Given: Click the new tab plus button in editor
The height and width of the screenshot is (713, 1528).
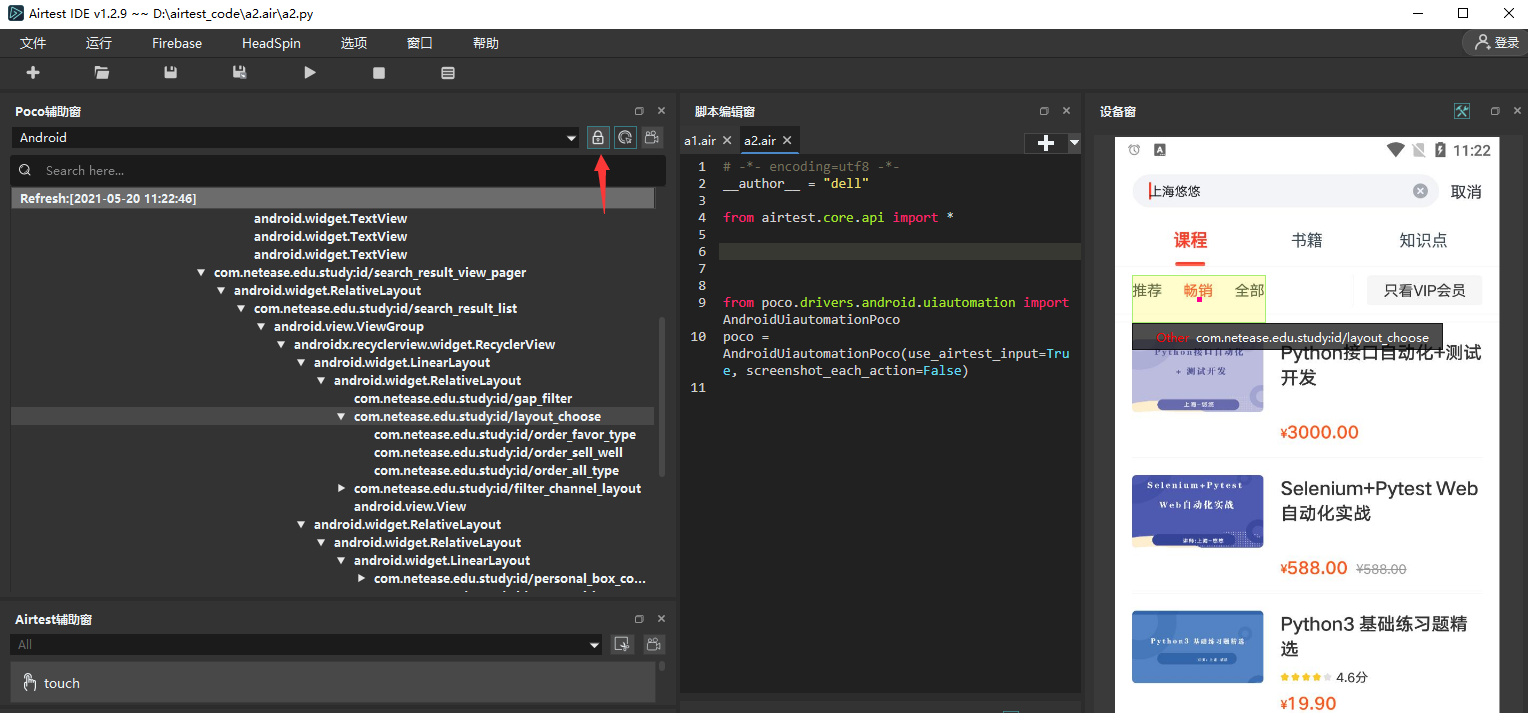Looking at the screenshot, I should (x=1046, y=143).
